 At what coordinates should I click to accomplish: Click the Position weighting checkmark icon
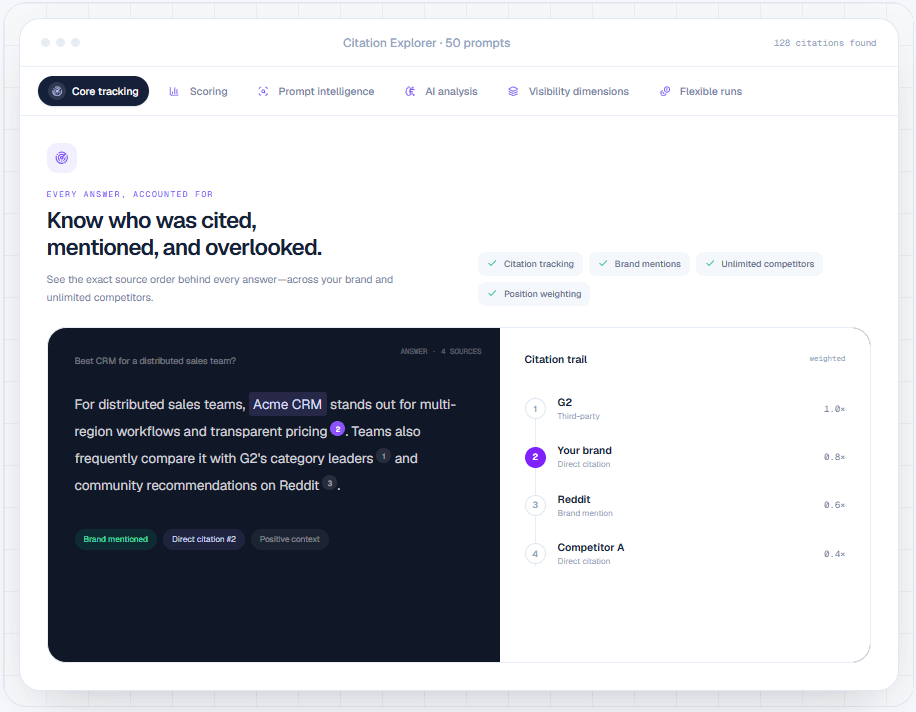(x=492, y=293)
